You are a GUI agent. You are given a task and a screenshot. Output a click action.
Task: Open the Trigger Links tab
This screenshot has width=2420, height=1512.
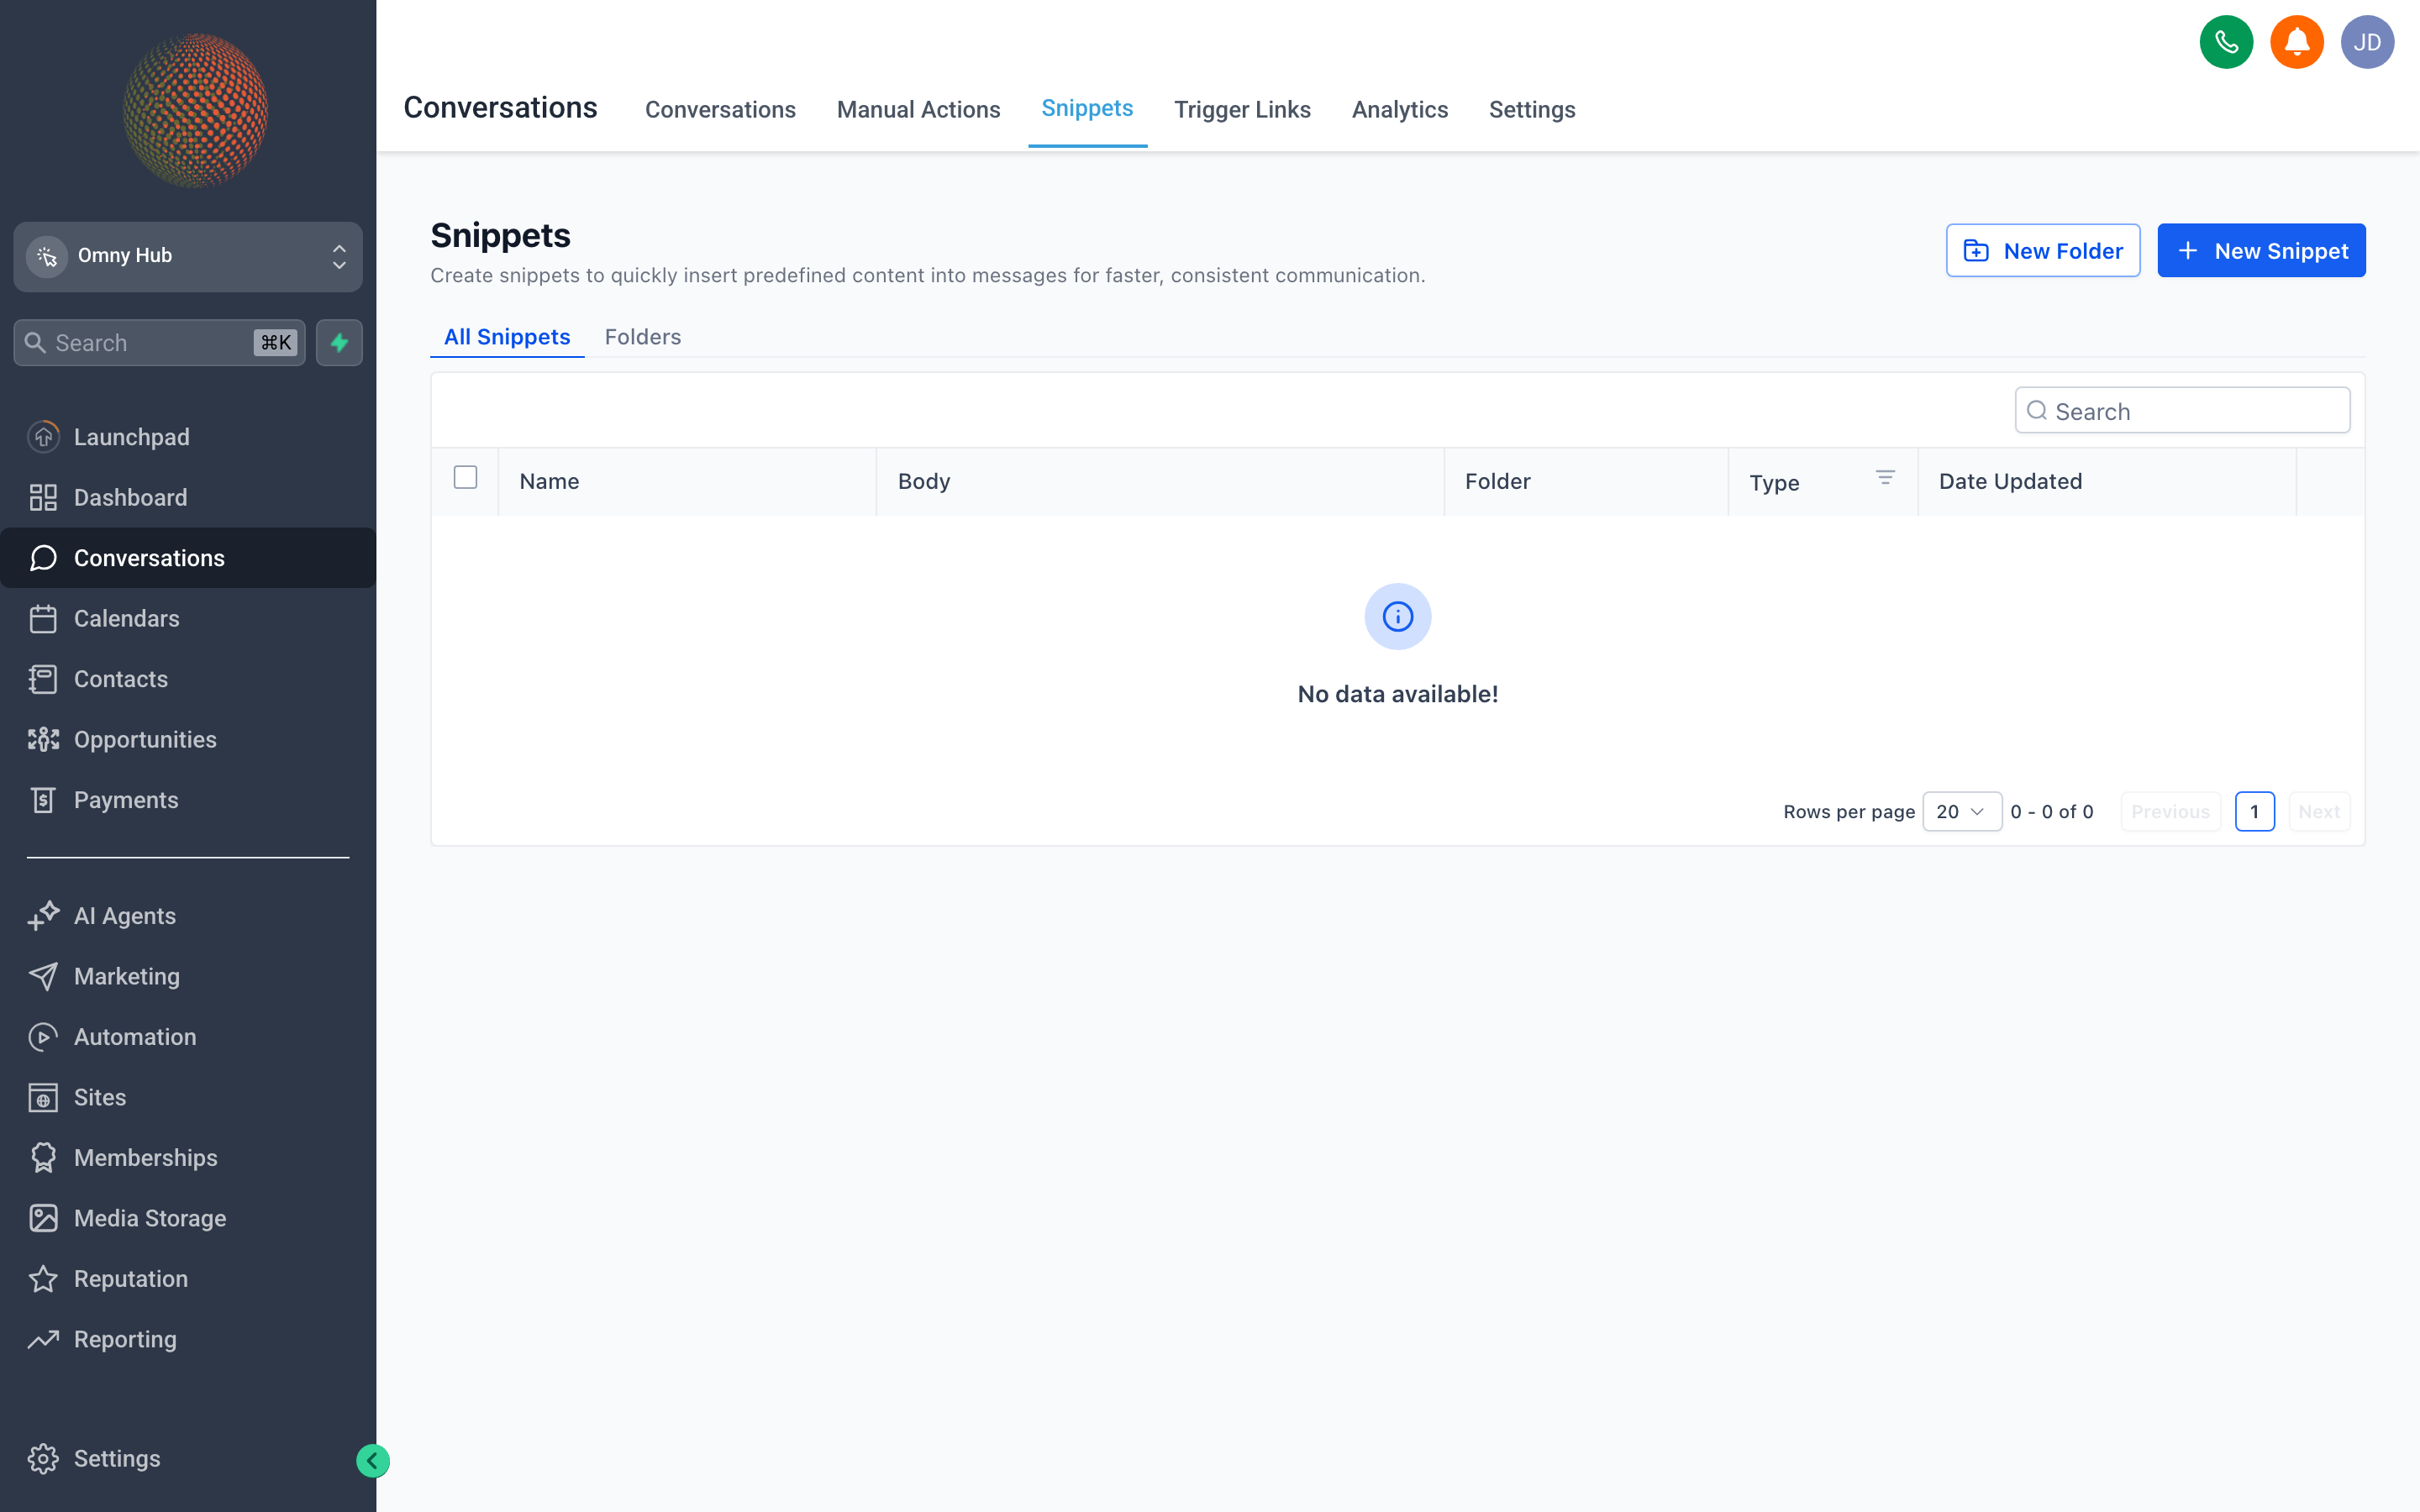(1242, 109)
